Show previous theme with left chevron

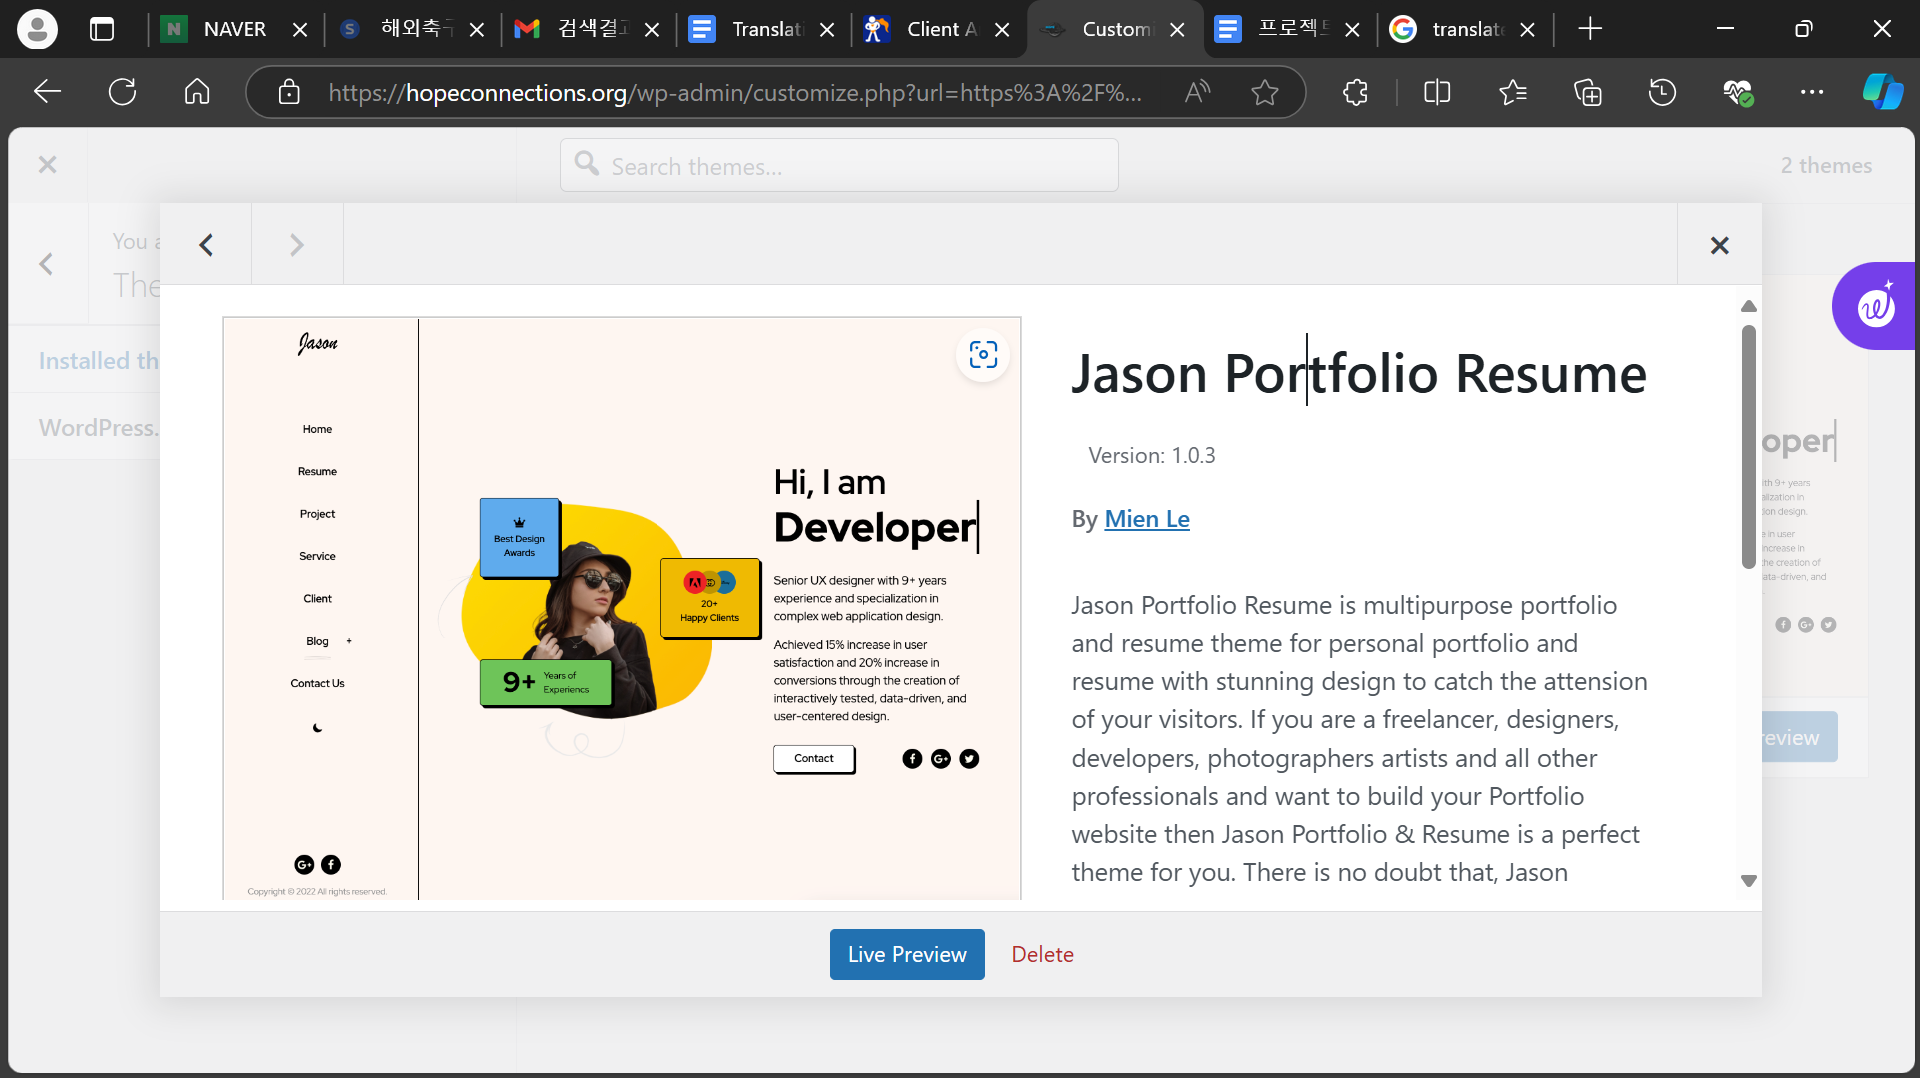tap(206, 245)
